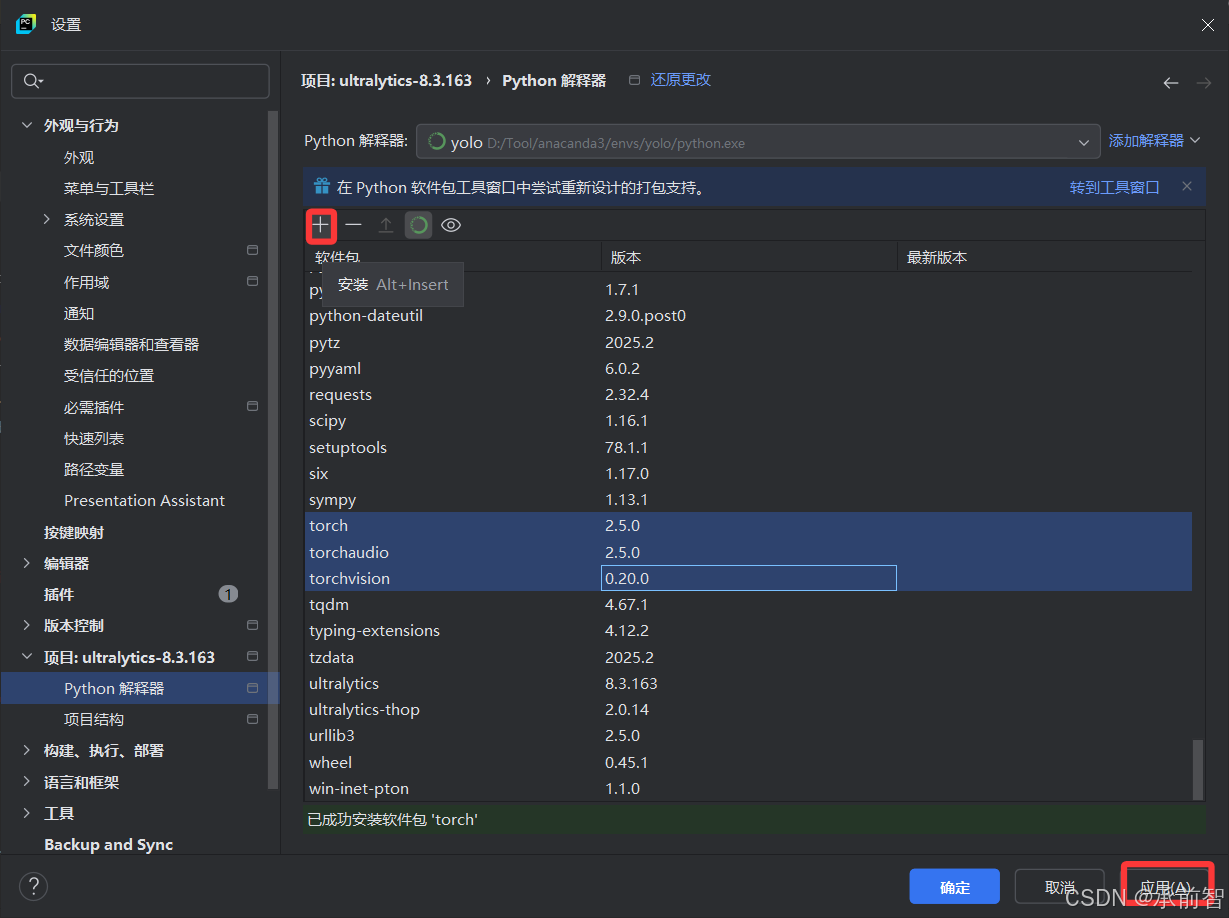Click the uninstall package minus icon

click(x=353, y=225)
